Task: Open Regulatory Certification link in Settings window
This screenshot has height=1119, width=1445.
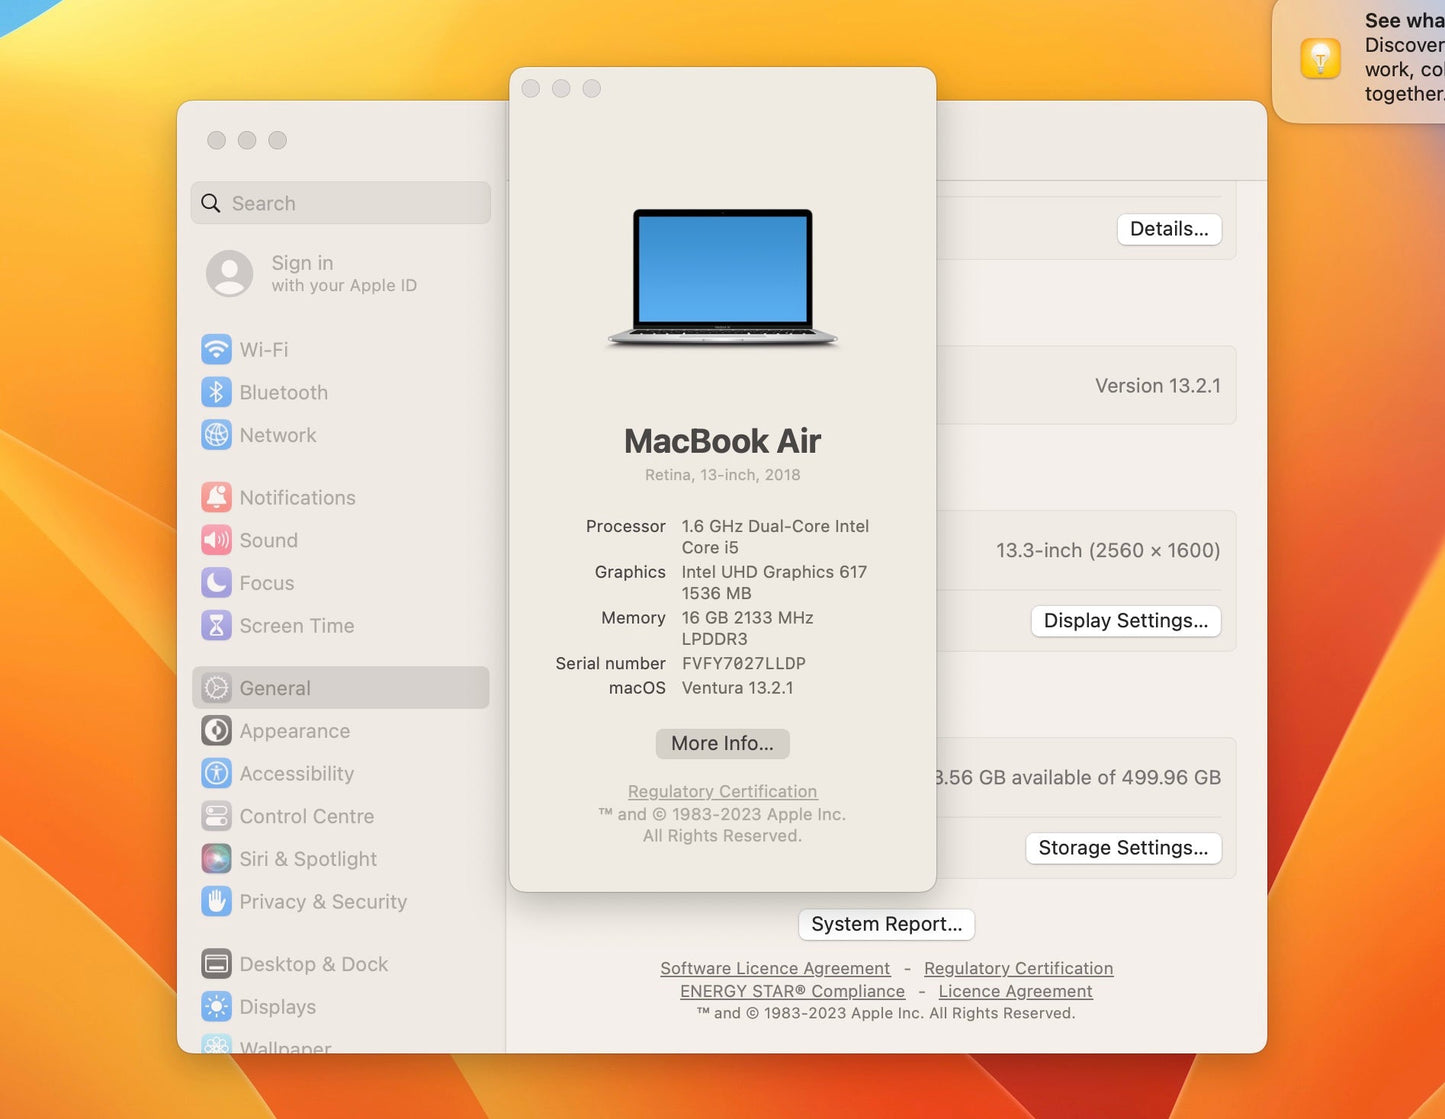Action: (x=1019, y=968)
